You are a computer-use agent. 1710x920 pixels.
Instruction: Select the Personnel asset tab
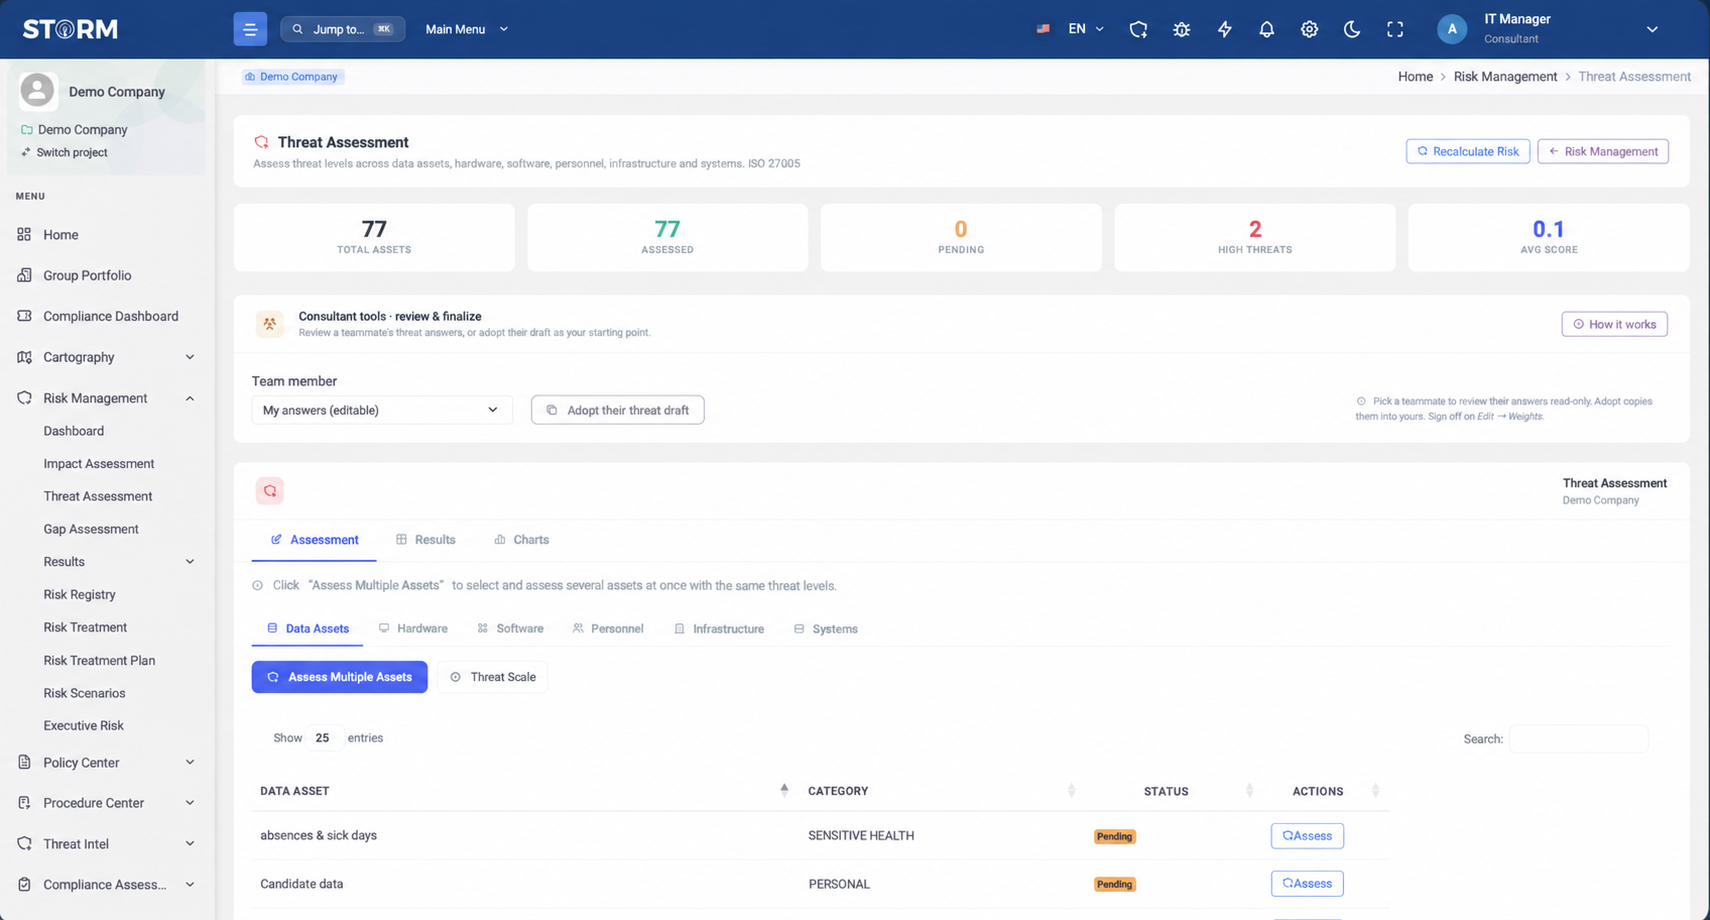(x=608, y=629)
